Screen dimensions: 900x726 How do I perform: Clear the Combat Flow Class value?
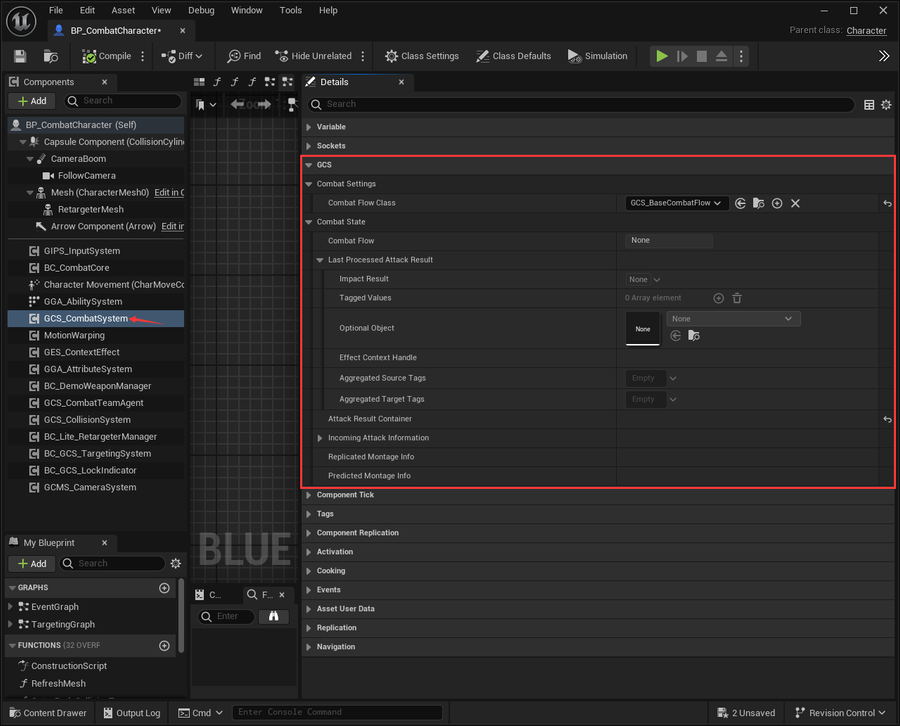click(795, 203)
